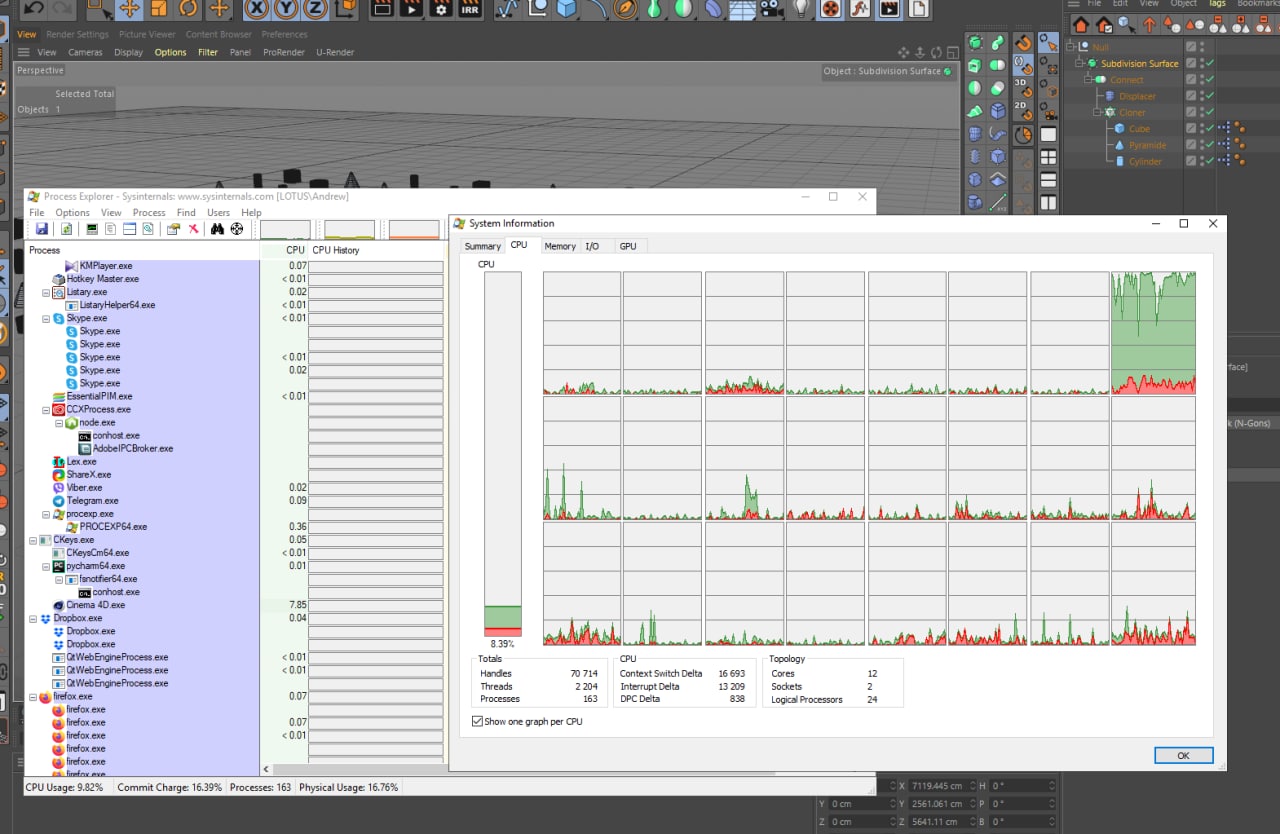Image resolution: width=1280 pixels, height=834 pixels.
Task: Click the binoculars Find Handle icon
Action: 217,229
